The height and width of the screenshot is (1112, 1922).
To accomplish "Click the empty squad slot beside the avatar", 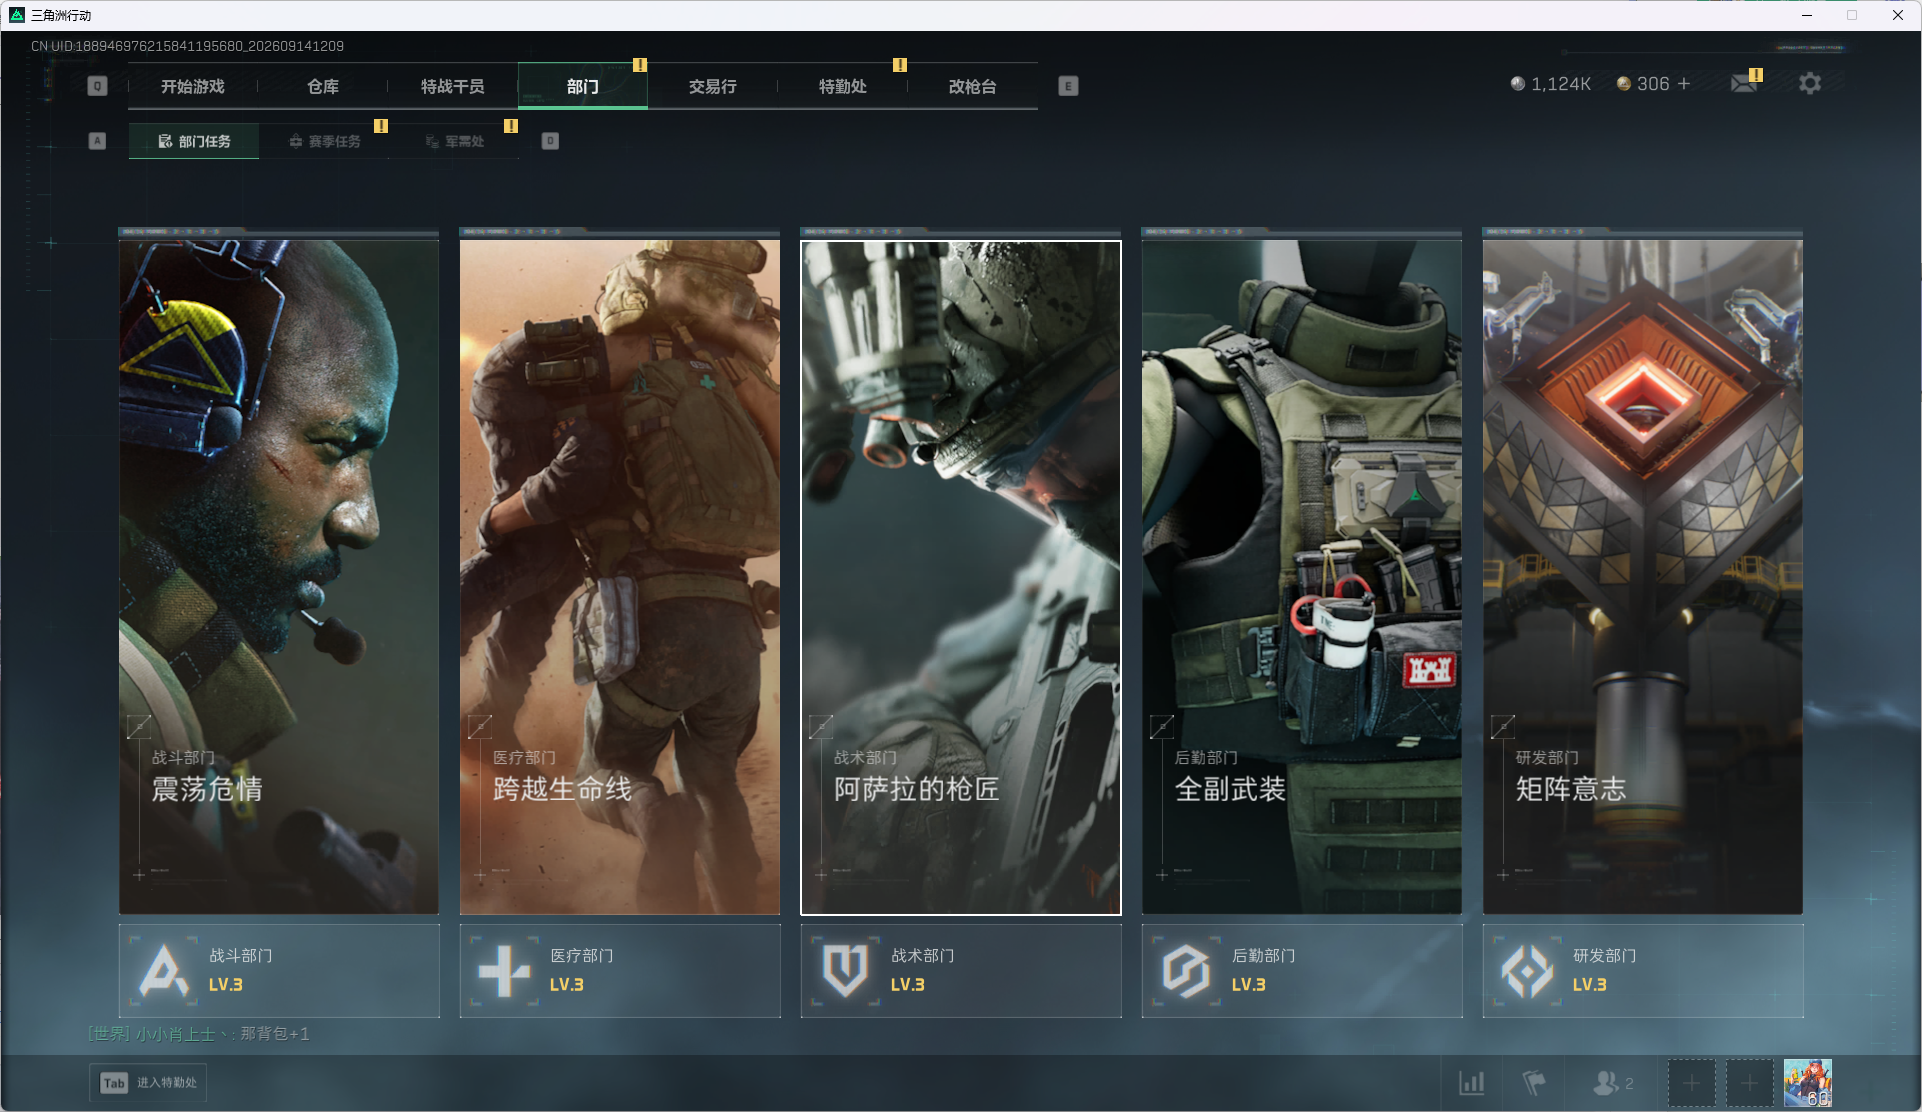I will tap(1749, 1083).
